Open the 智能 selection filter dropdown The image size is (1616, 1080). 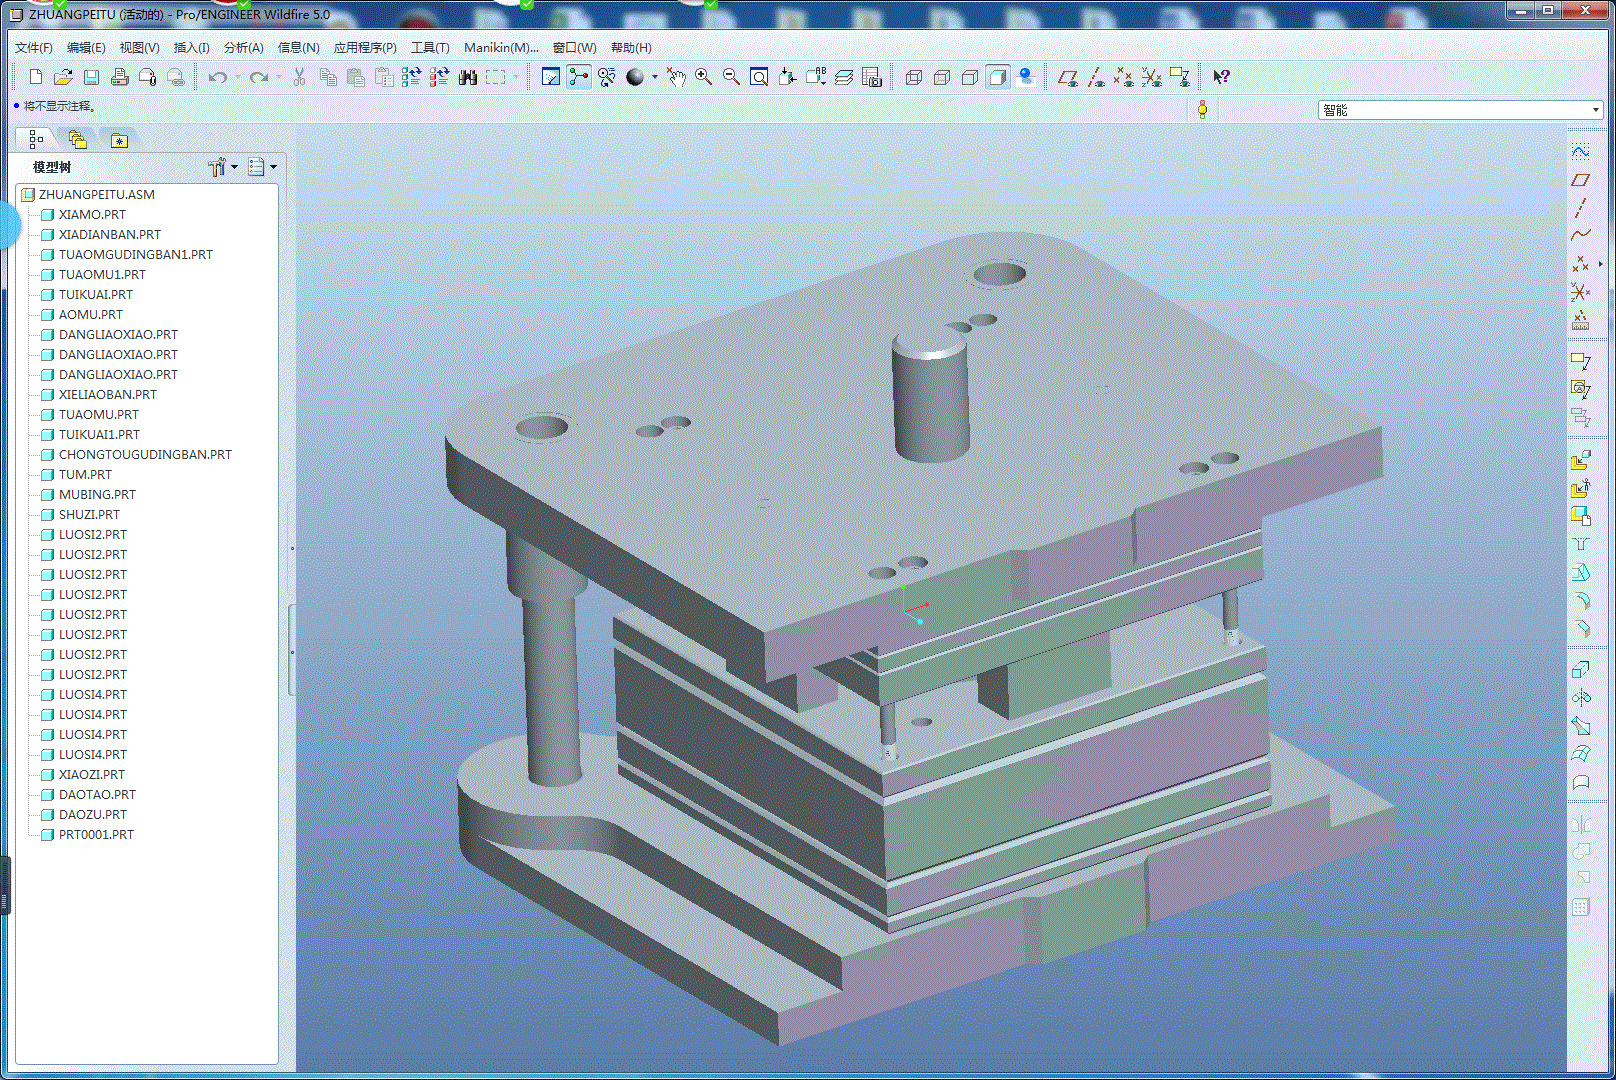(x=1595, y=110)
